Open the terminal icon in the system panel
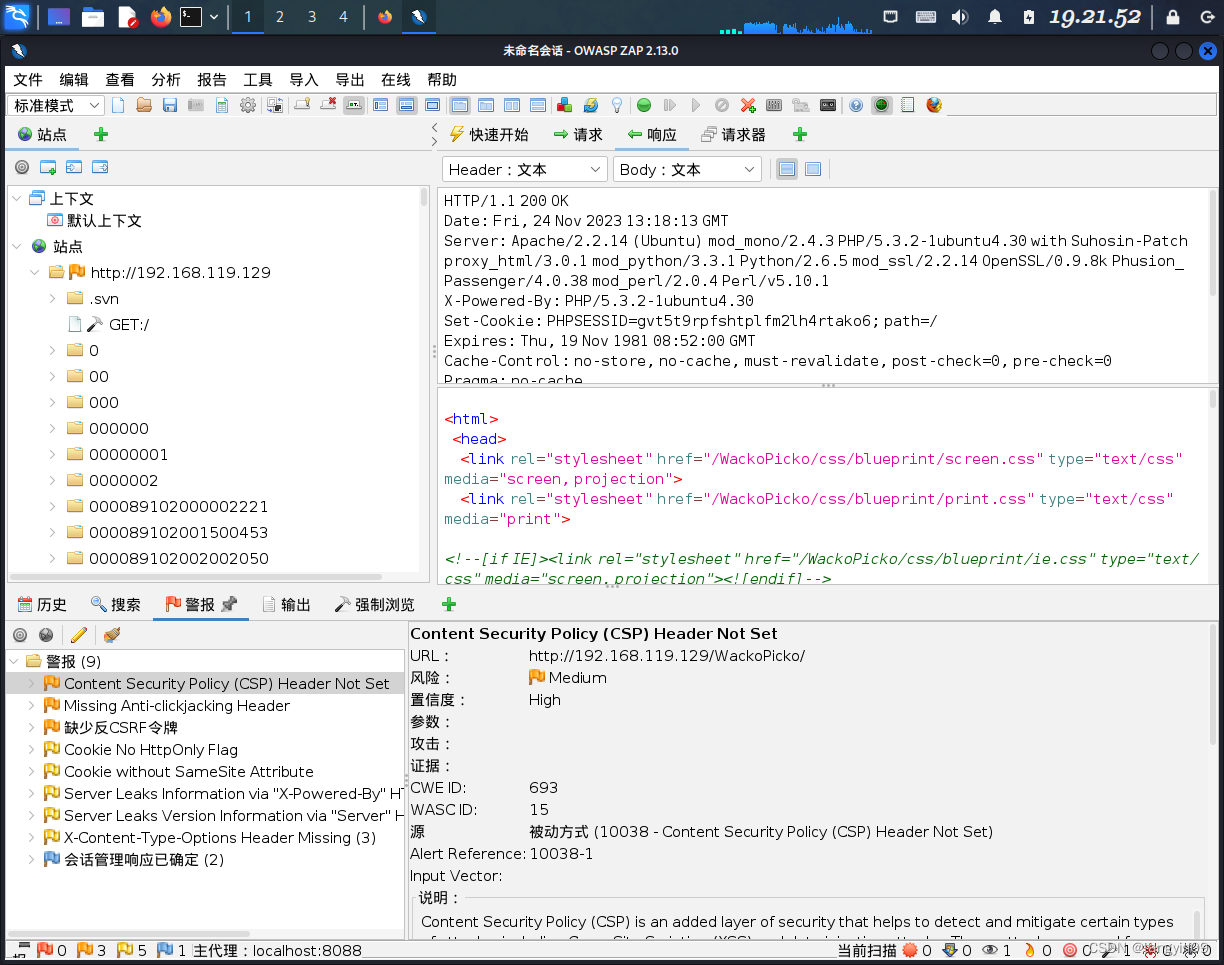 pos(191,16)
